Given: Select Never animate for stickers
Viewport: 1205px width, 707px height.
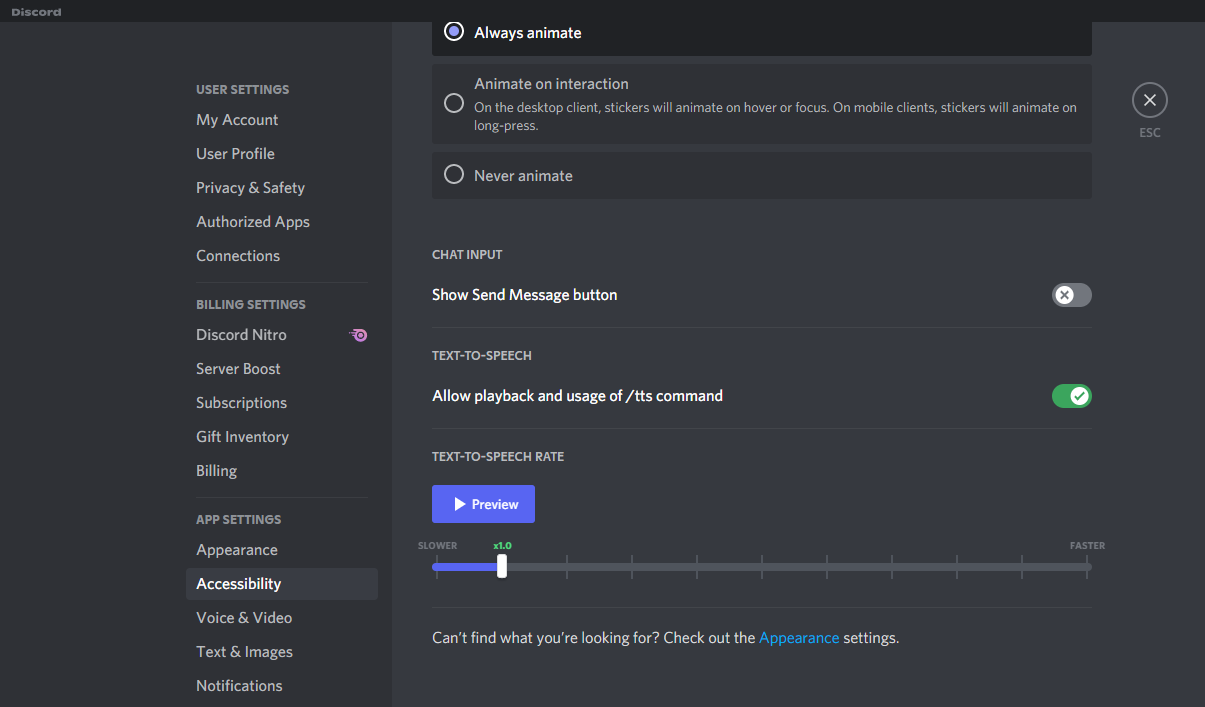Looking at the screenshot, I should (x=453, y=174).
